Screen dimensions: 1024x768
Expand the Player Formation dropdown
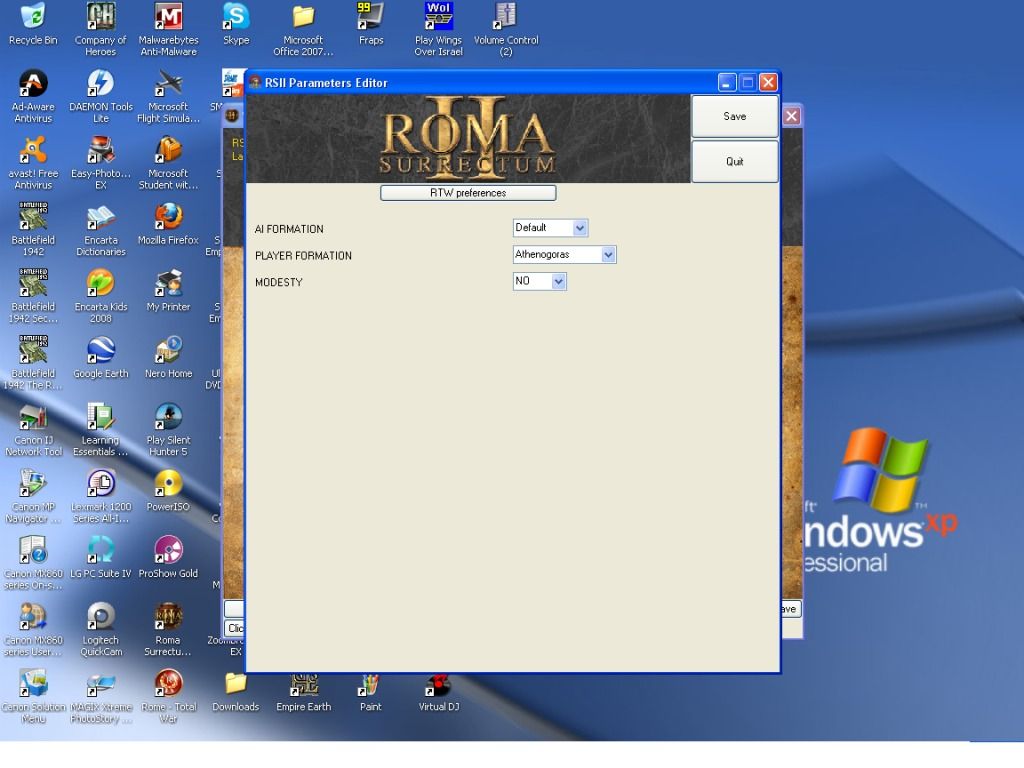(x=608, y=255)
